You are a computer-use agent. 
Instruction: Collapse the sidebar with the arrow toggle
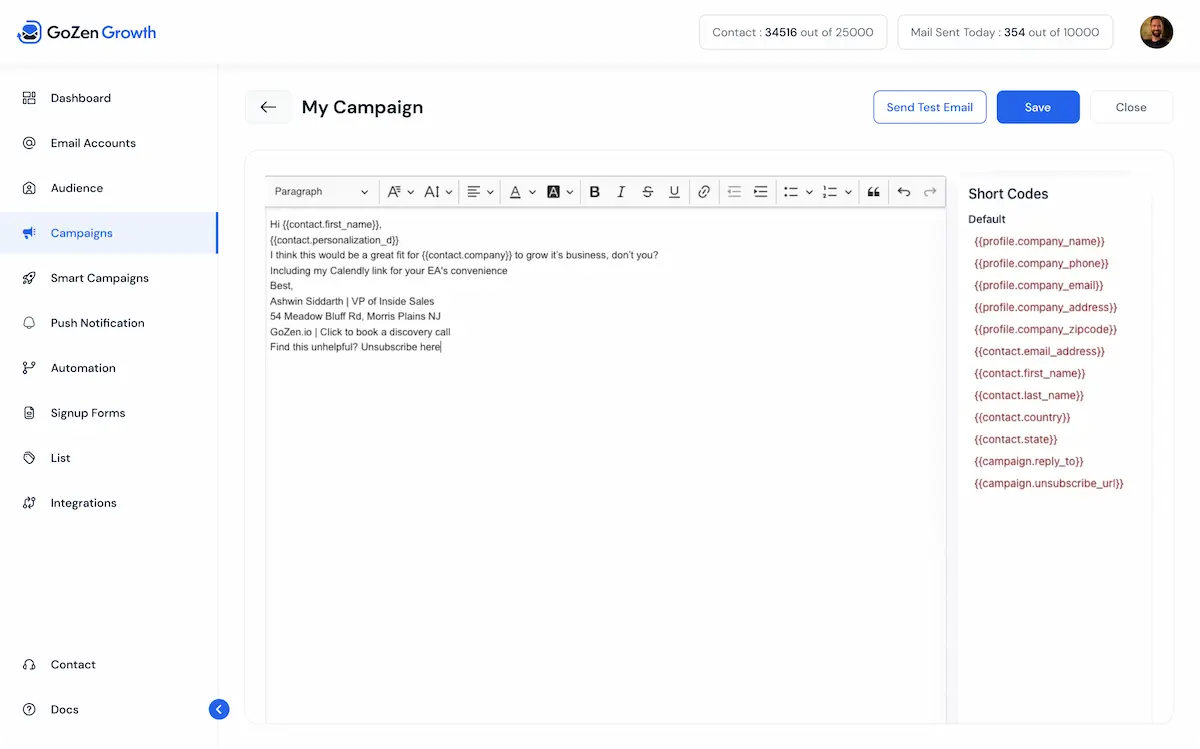(219, 709)
